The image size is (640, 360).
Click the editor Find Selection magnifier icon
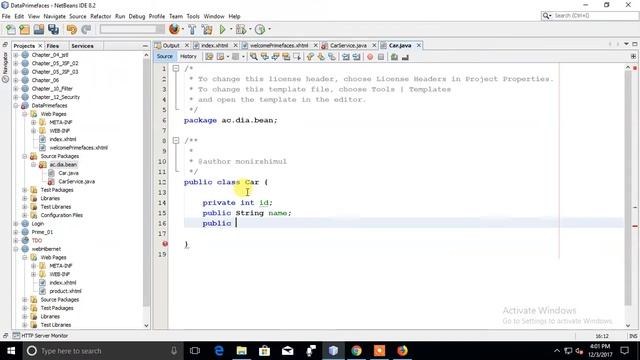coord(253,57)
